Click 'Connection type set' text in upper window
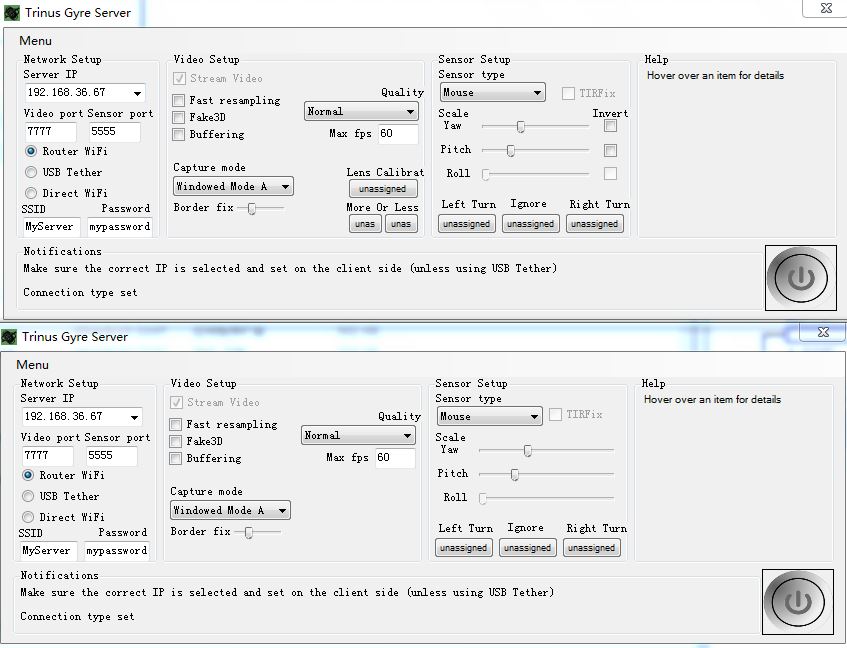The height and width of the screenshot is (648, 847). tap(80, 293)
